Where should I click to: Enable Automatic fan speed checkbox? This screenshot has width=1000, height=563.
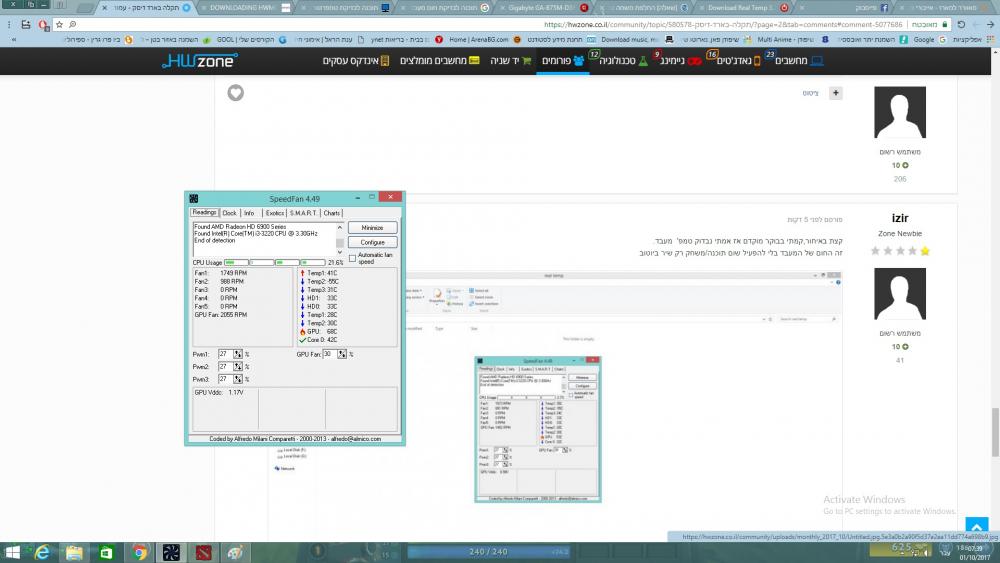click(353, 258)
